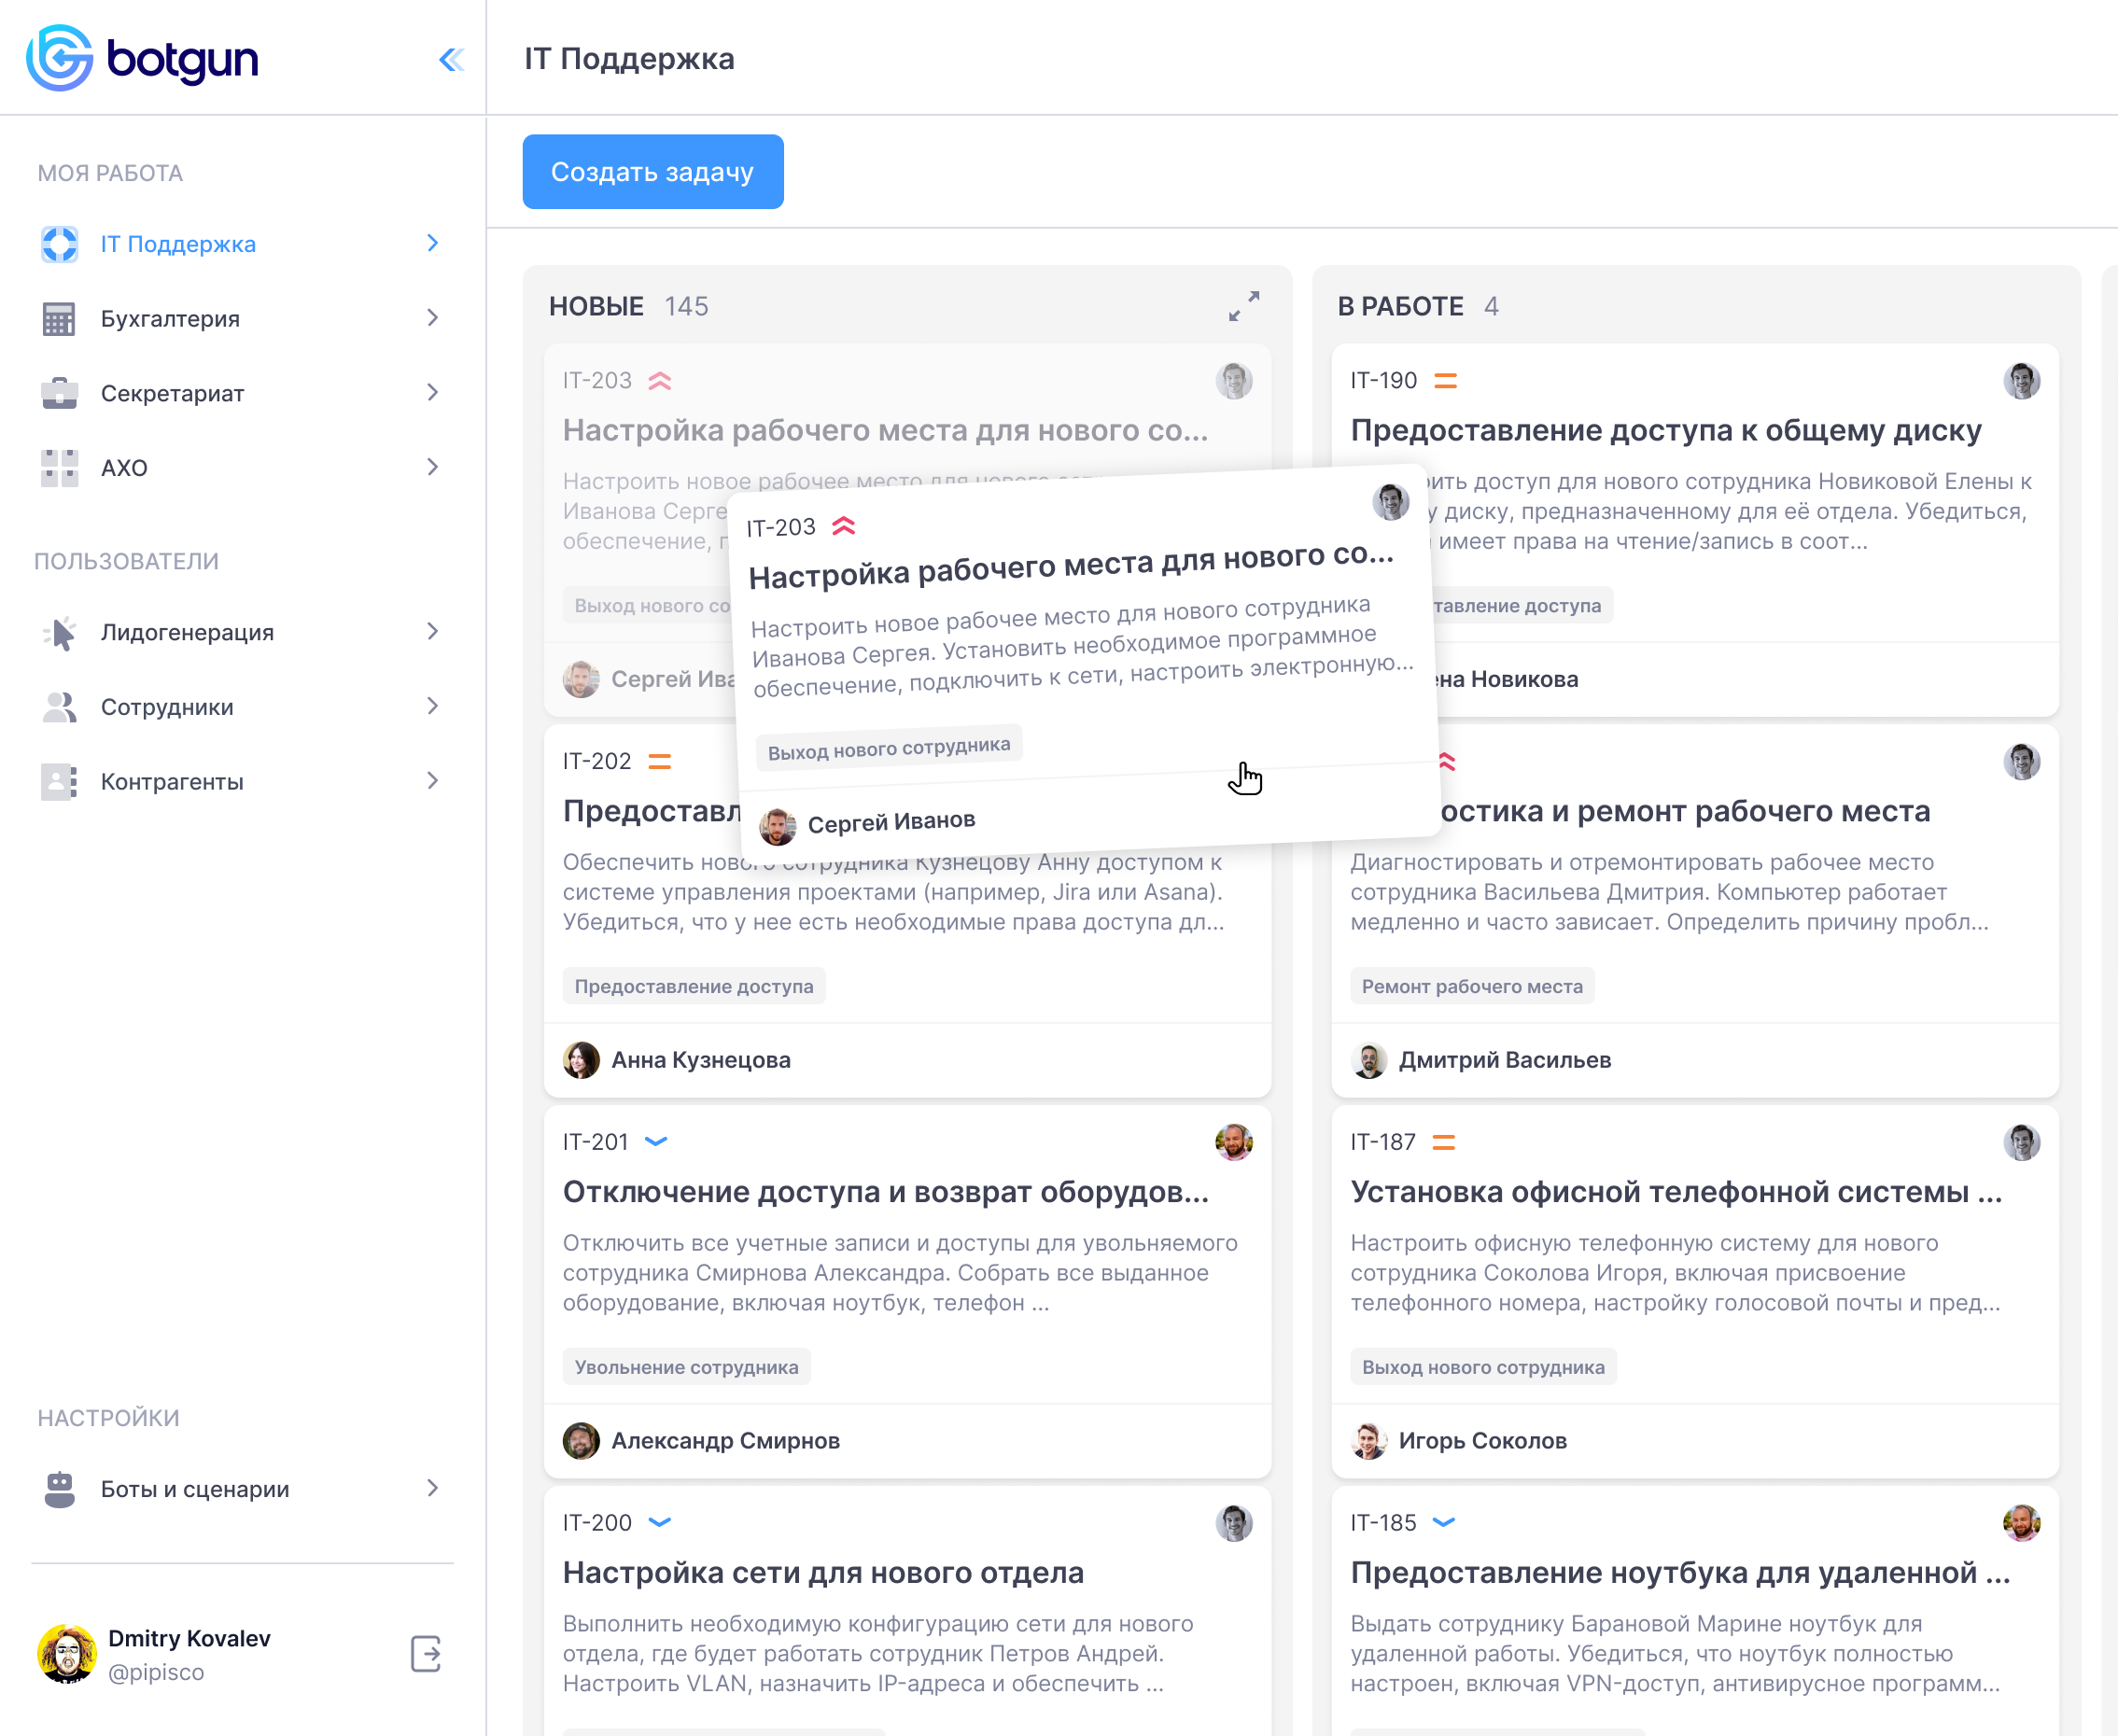Open Бухгалтерия menu item

(x=242, y=319)
